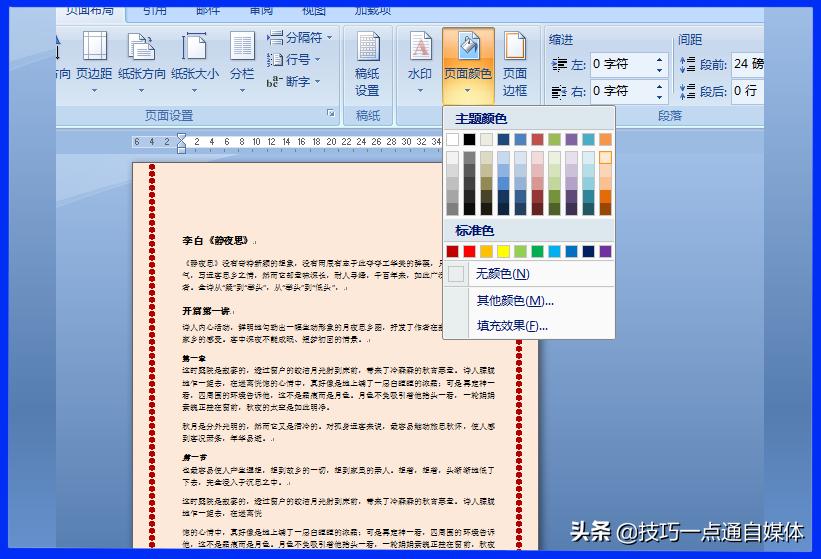The height and width of the screenshot is (559, 821).
Task: Click the title 李白《静夜思》 in document
Action: pyautogui.click(x=216, y=241)
